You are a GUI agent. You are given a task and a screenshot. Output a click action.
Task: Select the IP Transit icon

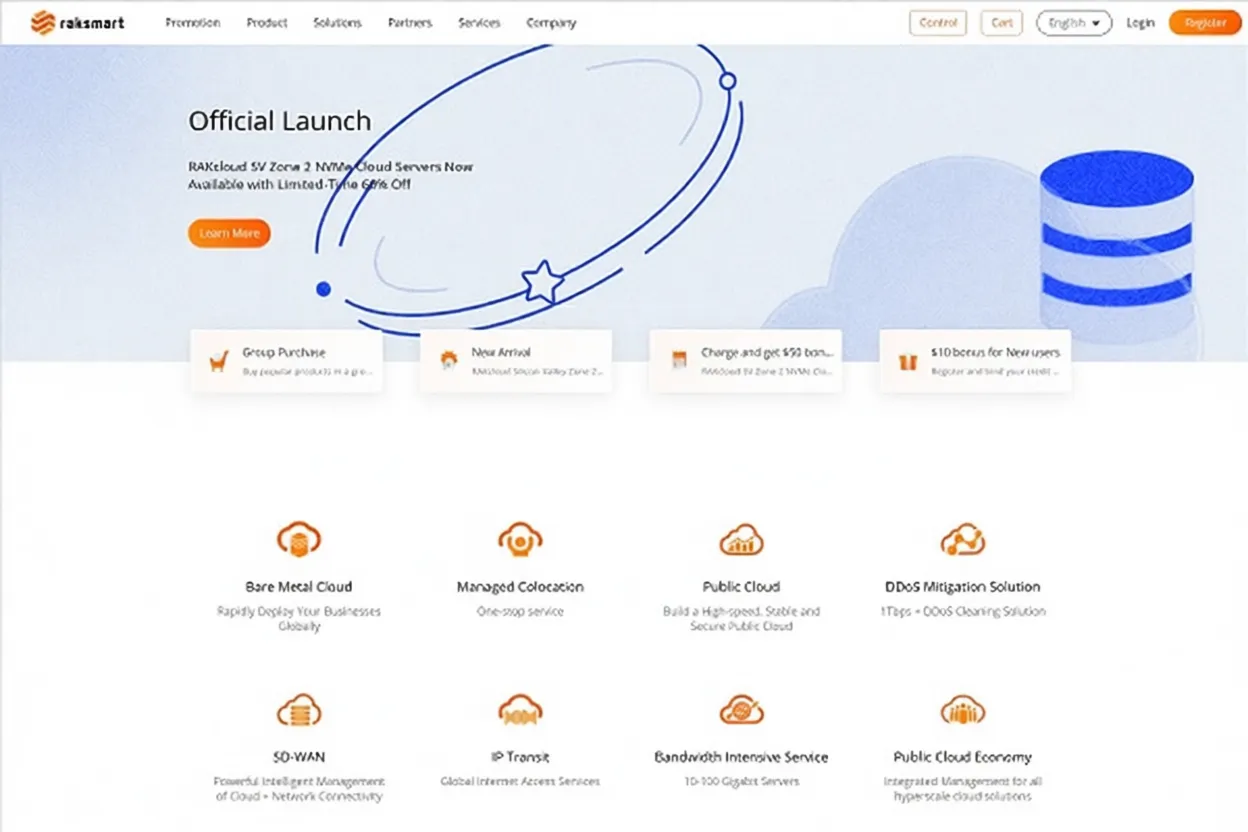520,711
